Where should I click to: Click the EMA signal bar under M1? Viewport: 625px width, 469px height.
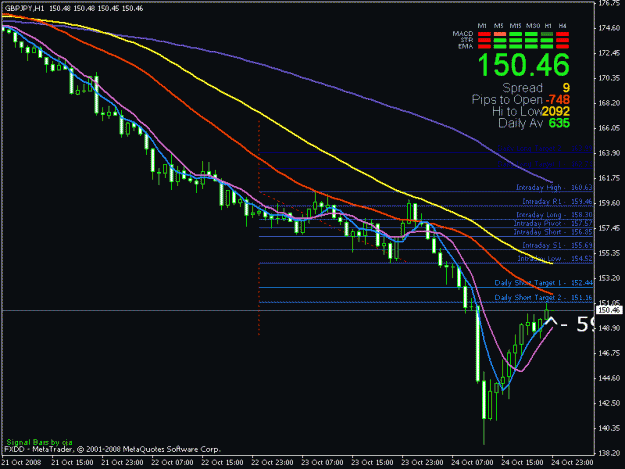484,46
